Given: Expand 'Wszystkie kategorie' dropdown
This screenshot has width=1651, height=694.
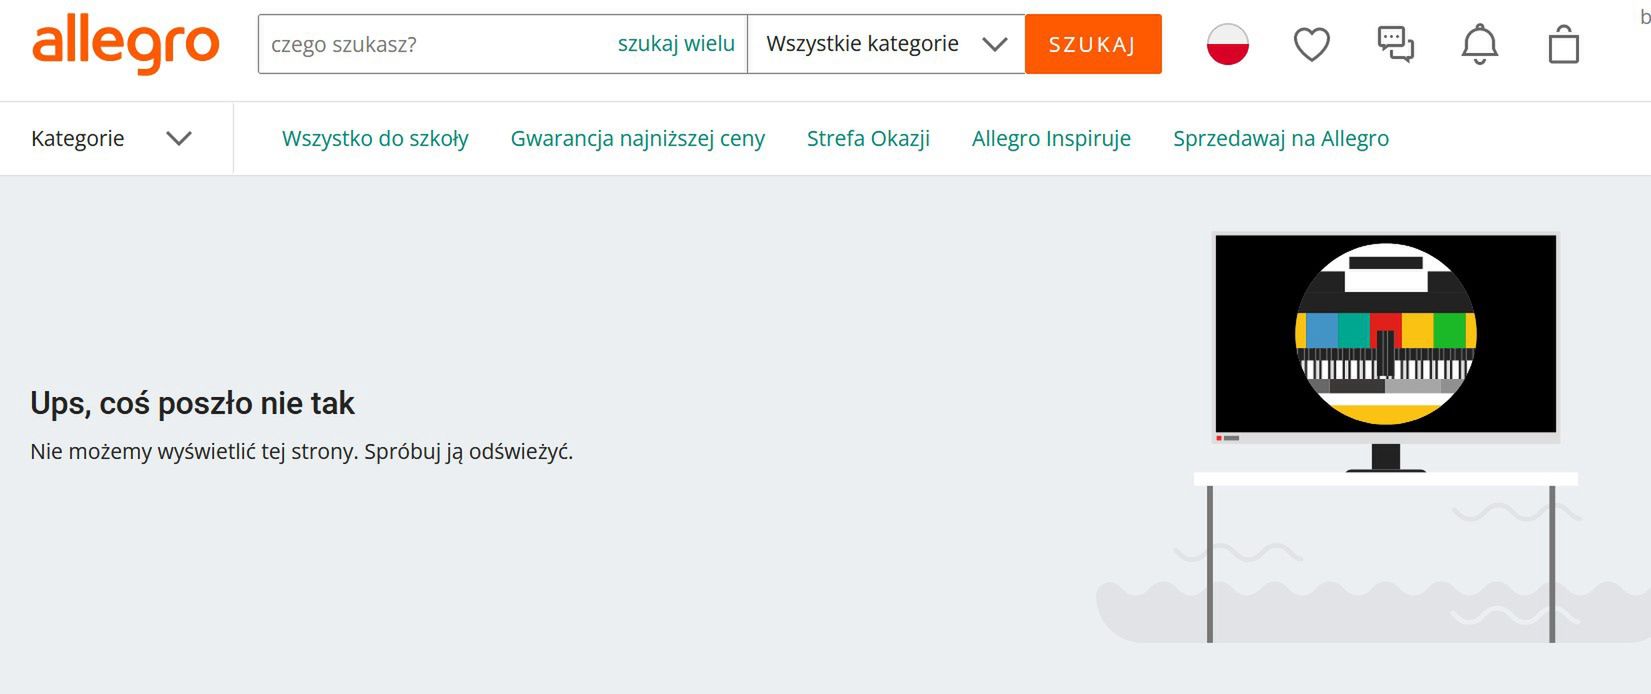Looking at the screenshot, I should [886, 44].
